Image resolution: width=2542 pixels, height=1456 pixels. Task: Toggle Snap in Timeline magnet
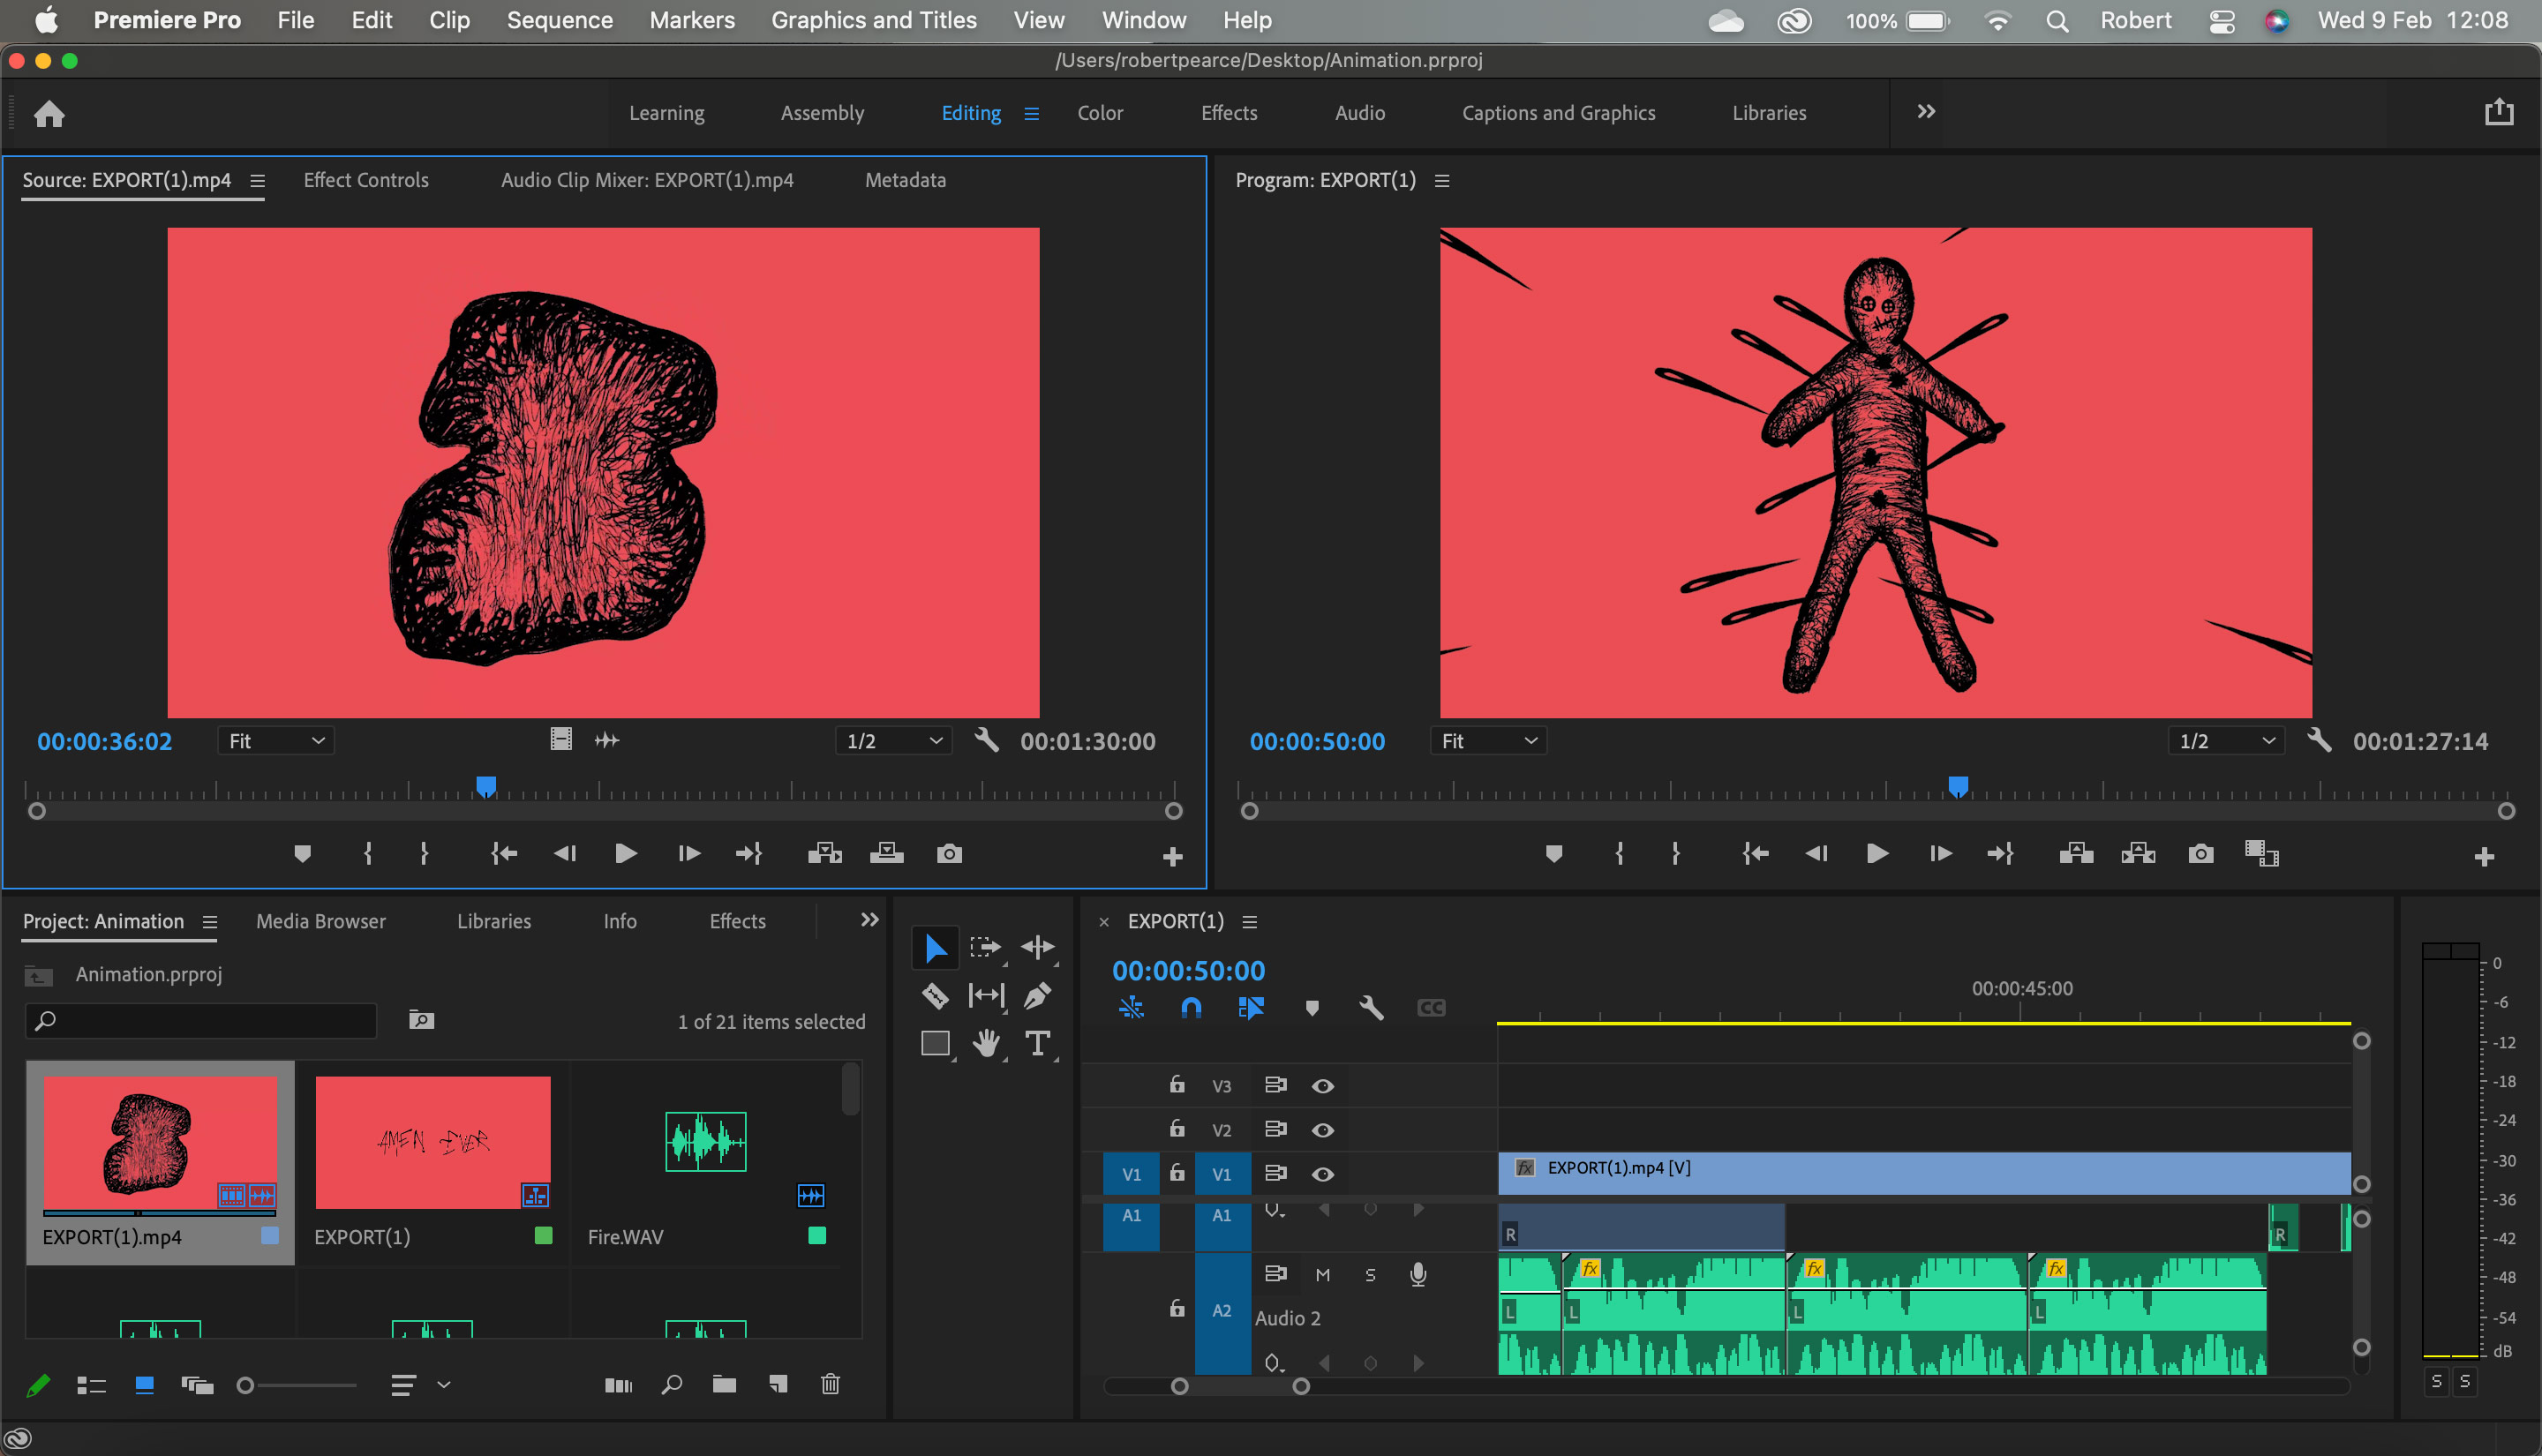point(1190,1007)
